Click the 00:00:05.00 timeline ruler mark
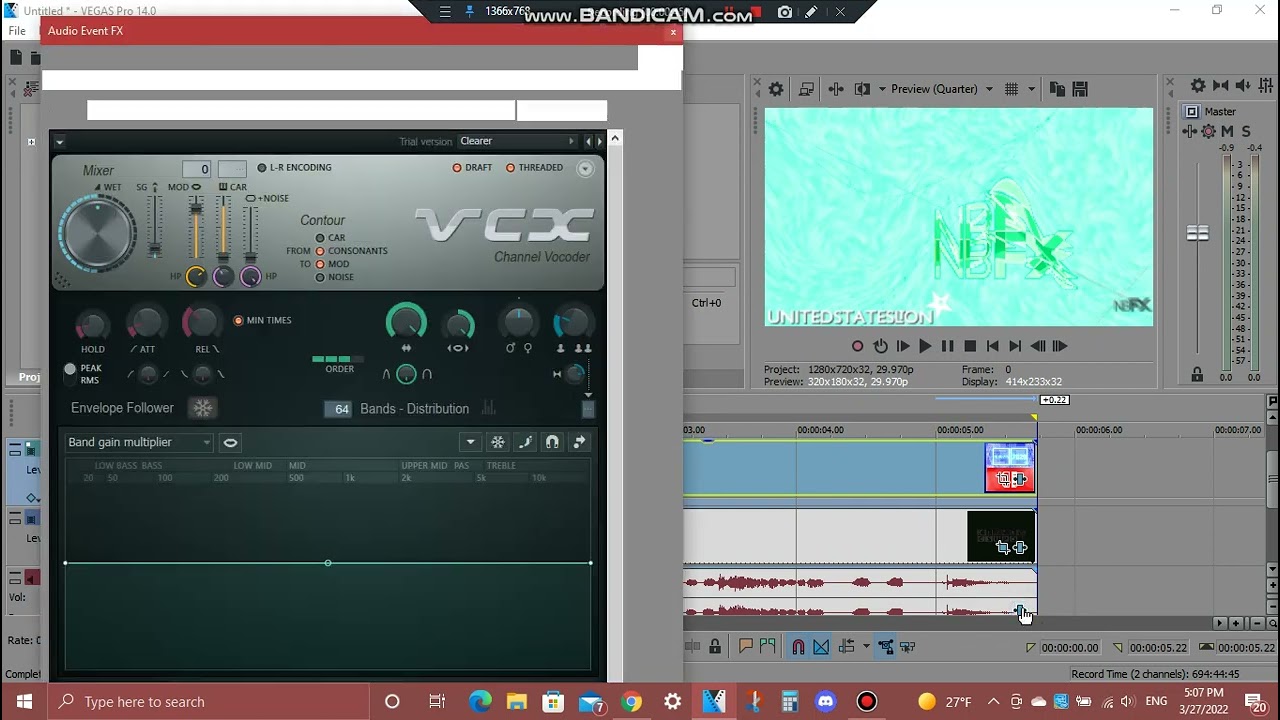This screenshot has width=1280, height=720. click(x=959, y=430)
